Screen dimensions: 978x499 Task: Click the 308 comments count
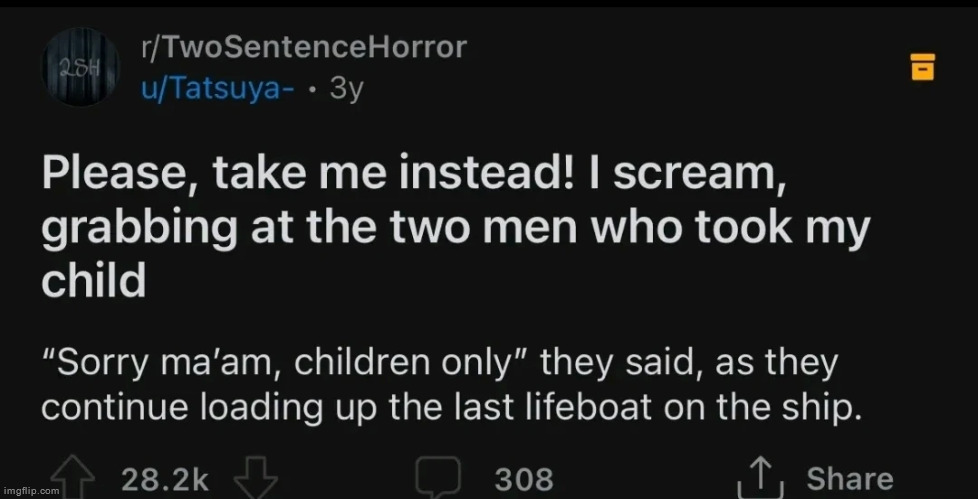[x=523, y=479]
